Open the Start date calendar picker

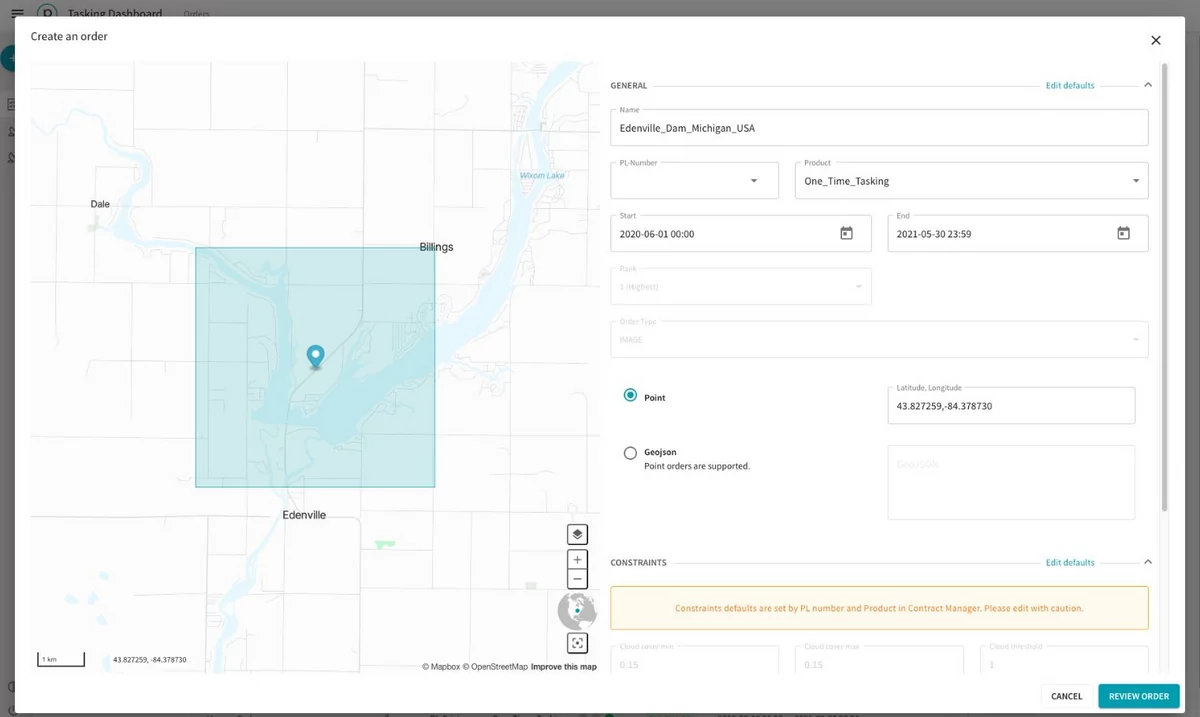coord(846,233)
